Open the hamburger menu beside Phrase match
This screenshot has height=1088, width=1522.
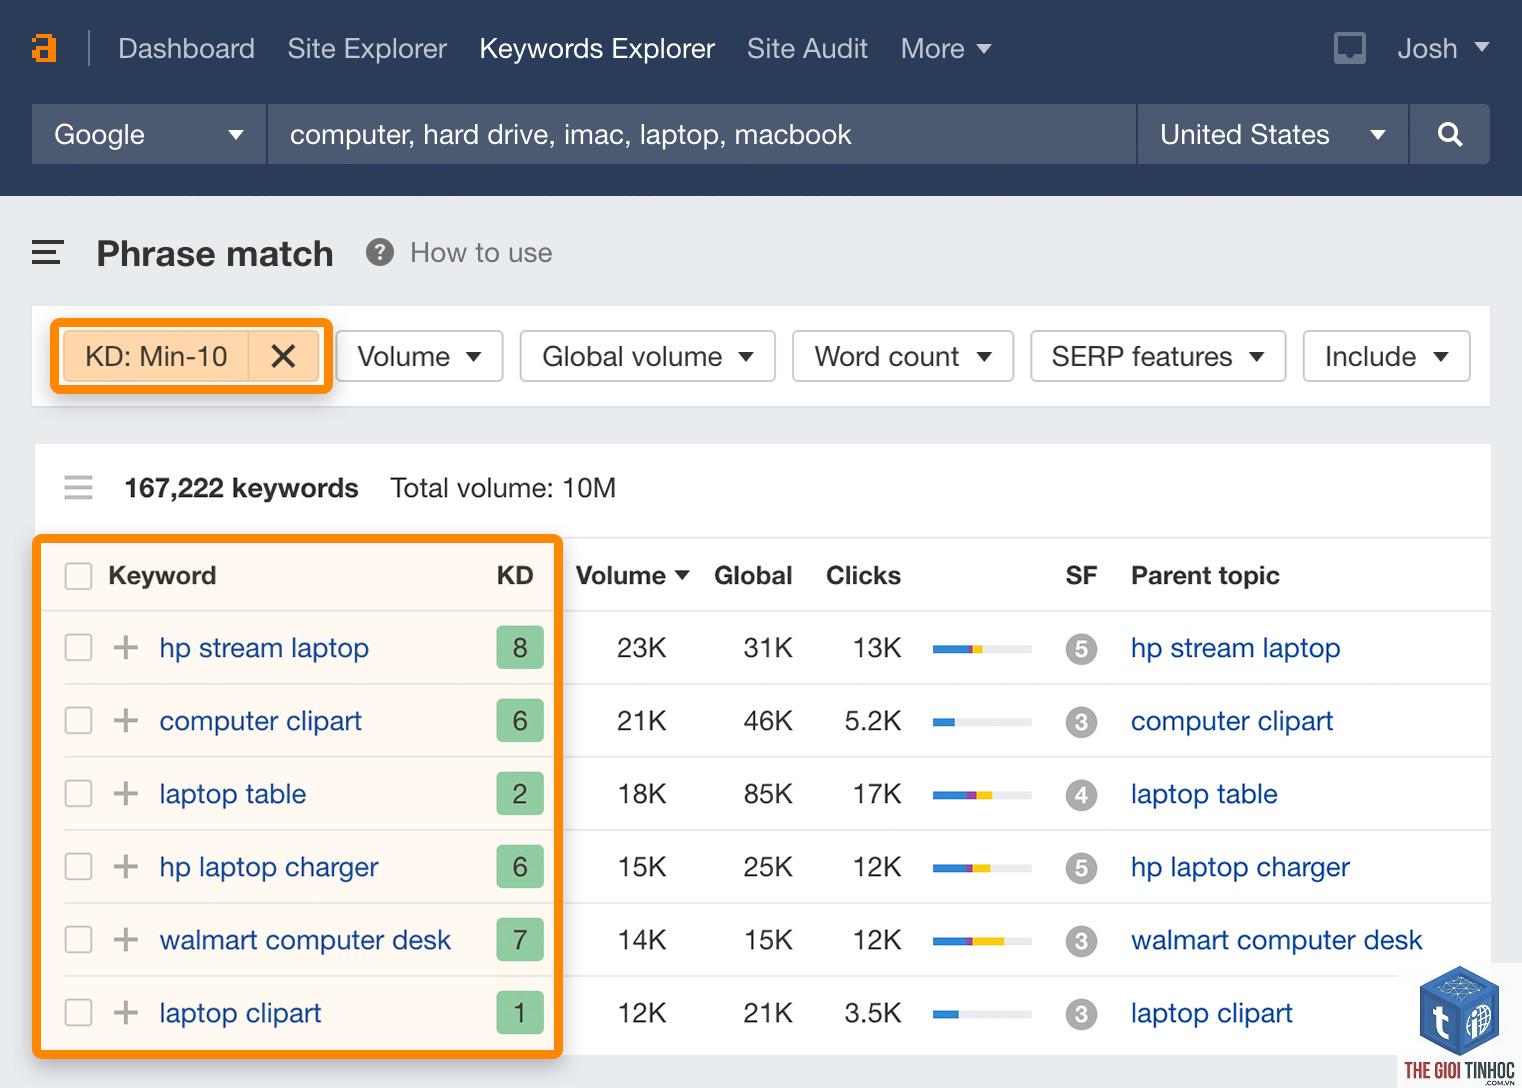48,253
